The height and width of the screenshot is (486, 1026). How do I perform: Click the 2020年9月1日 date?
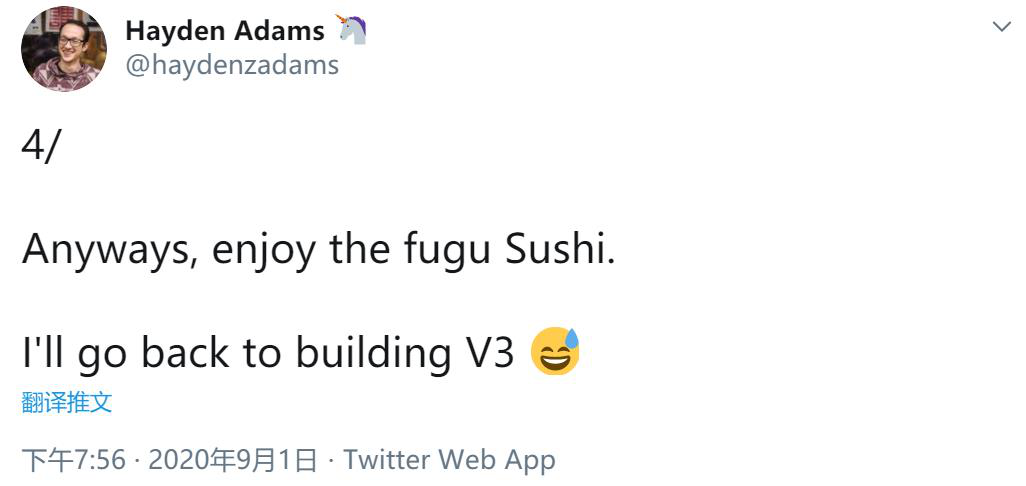click(233, 460)
